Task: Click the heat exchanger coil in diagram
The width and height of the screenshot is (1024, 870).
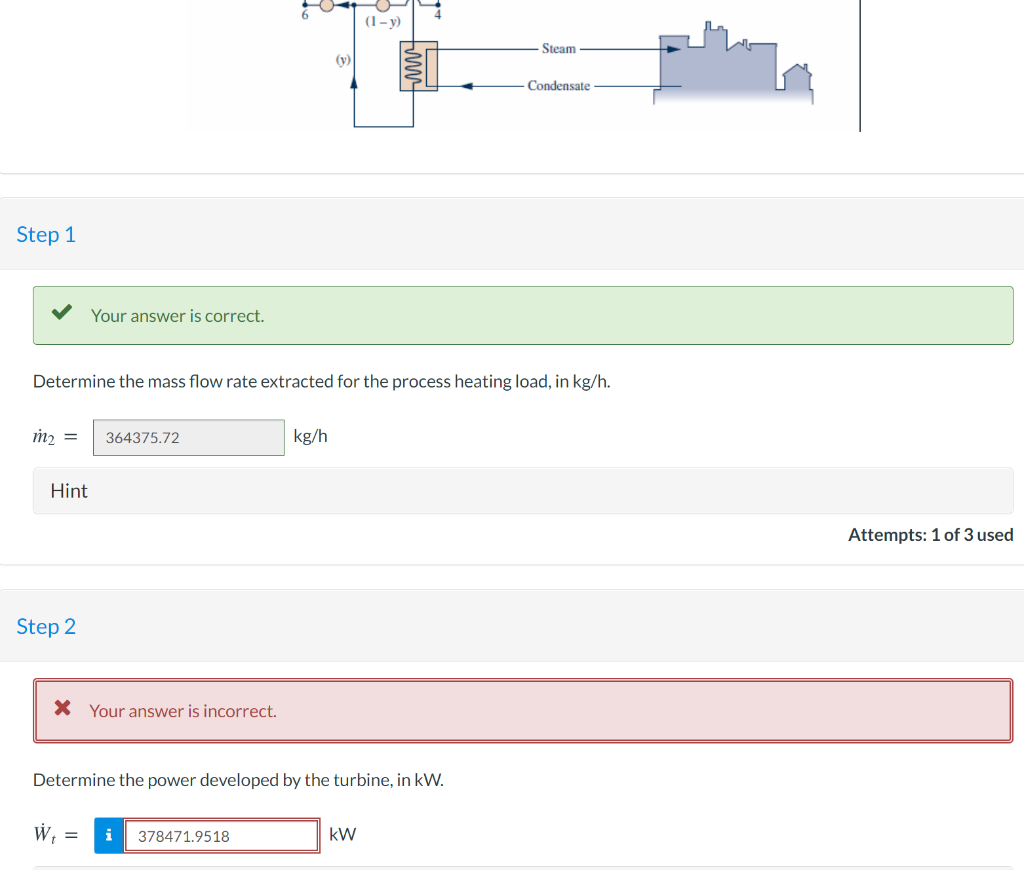Action: (419, 66)
